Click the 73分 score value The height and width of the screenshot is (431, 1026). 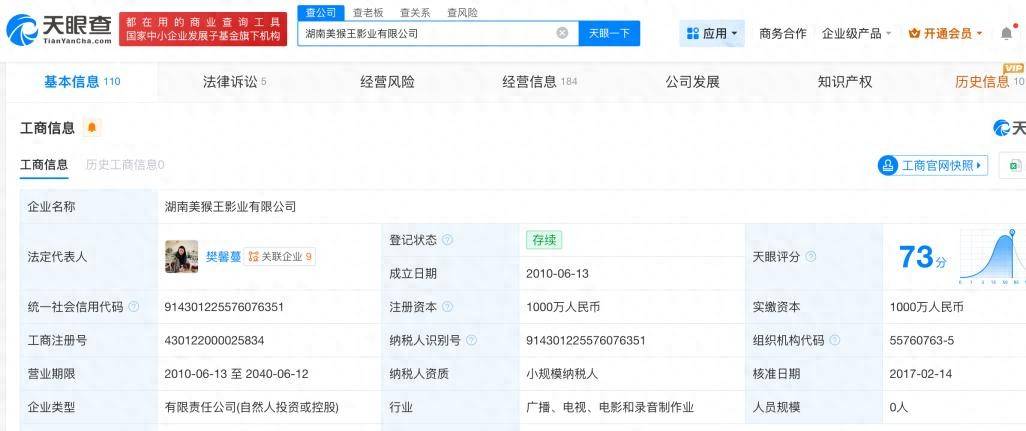pos(923,257)
